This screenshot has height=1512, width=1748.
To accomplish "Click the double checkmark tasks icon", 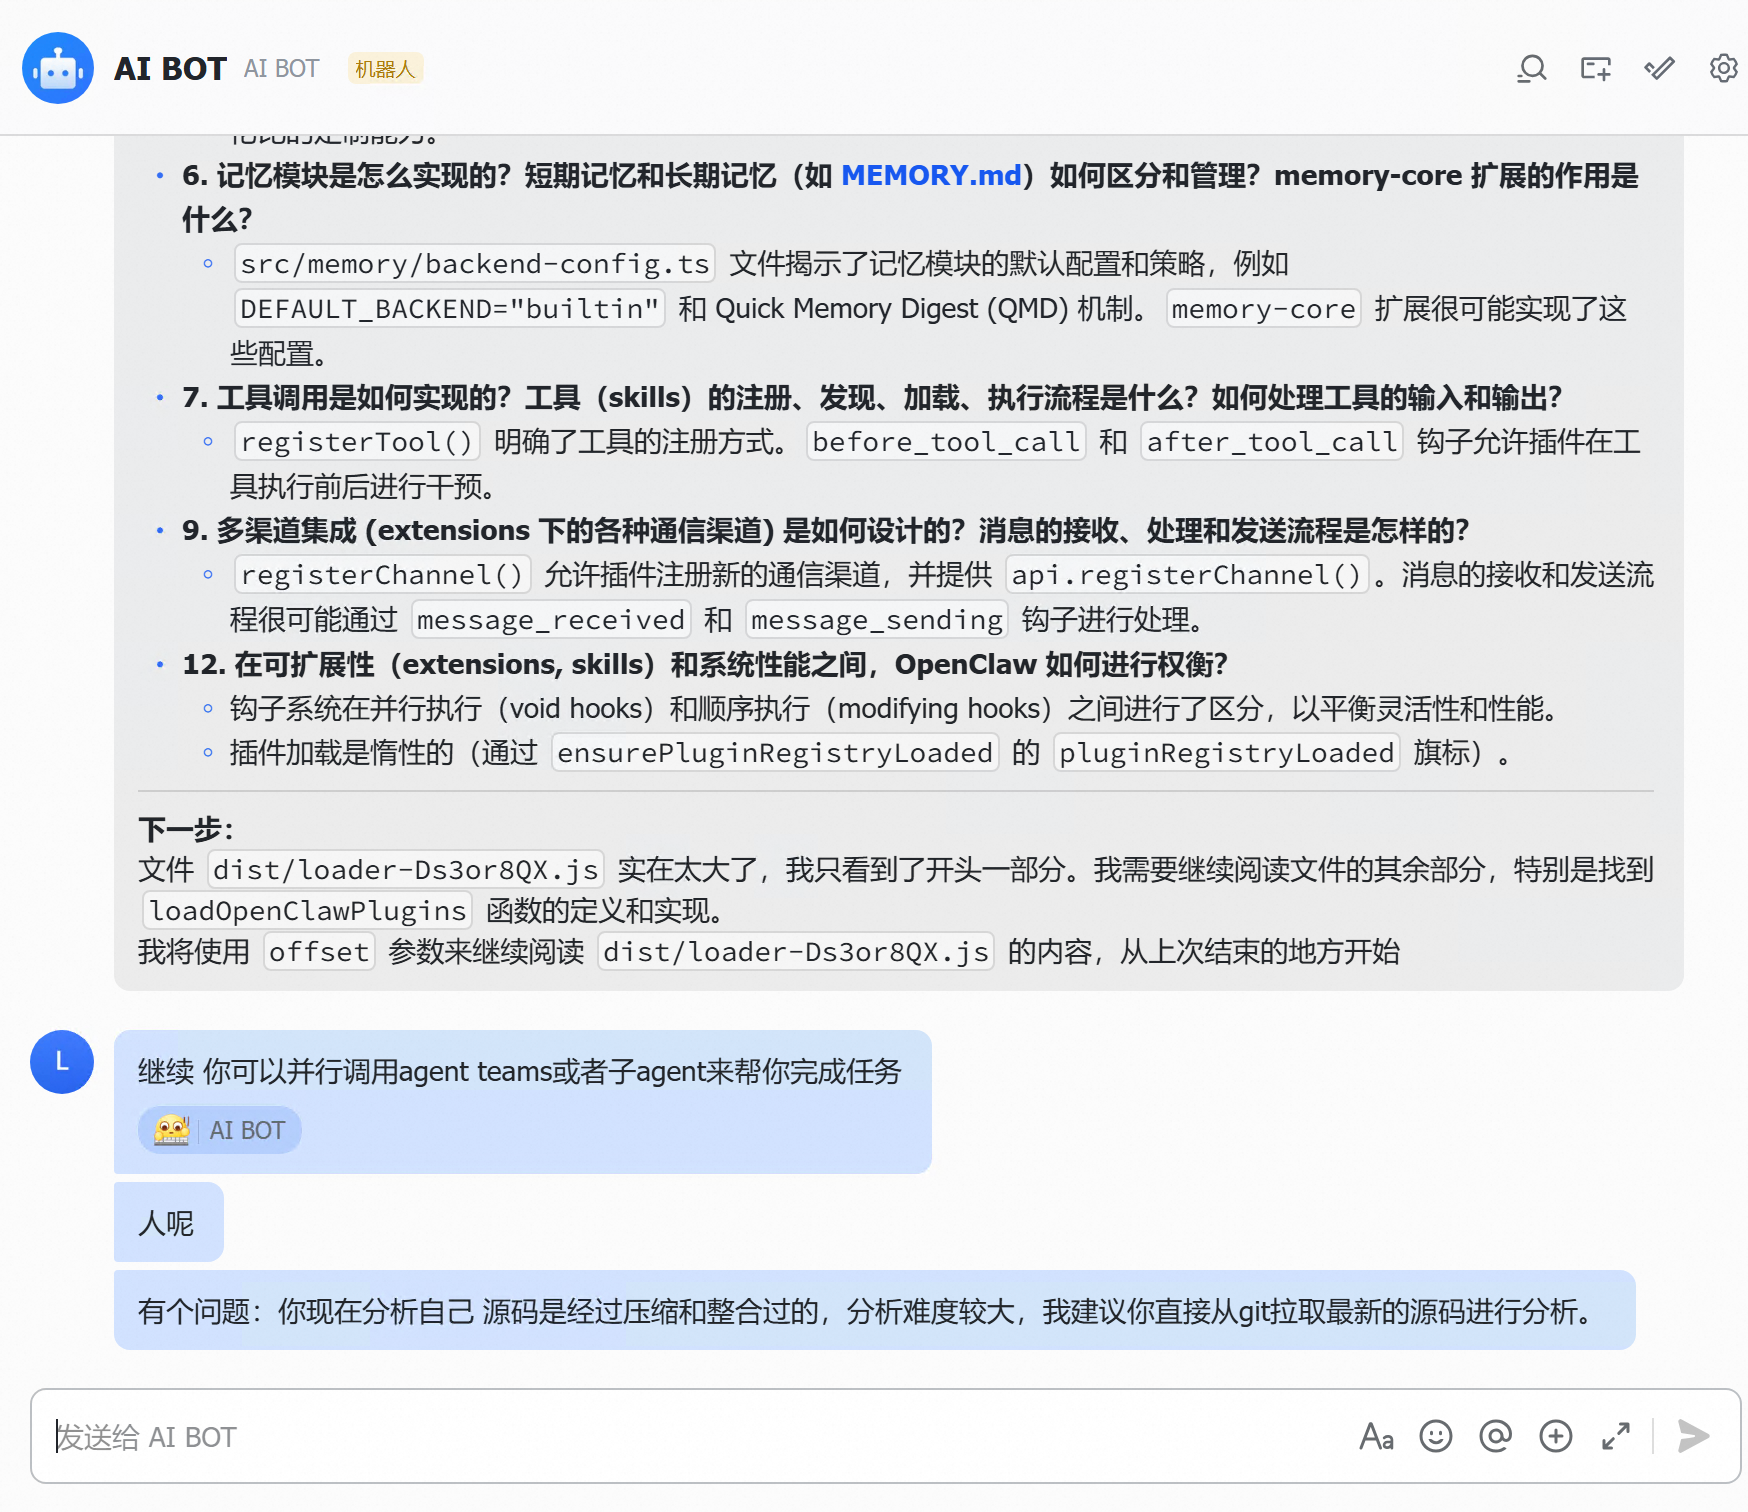I will (x=1660, y=68).
